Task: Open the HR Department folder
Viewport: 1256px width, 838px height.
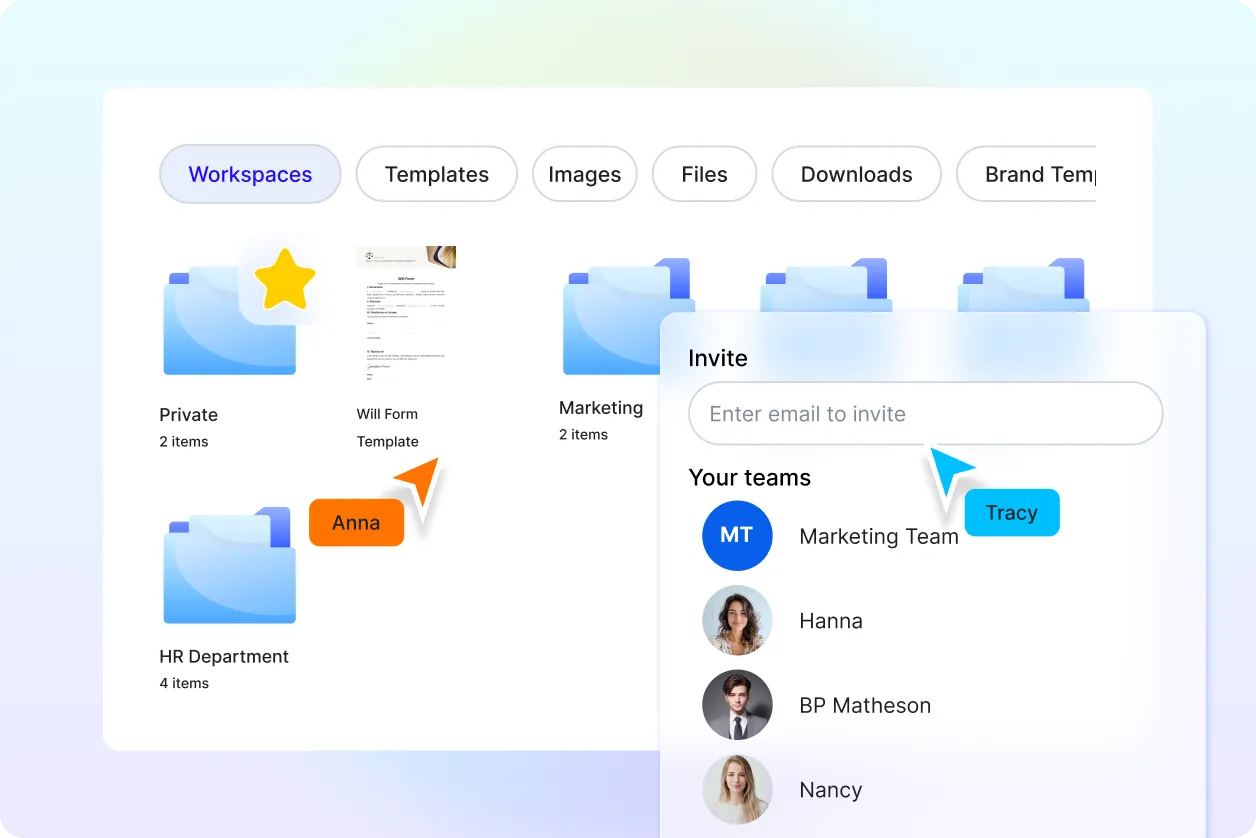Action: (x=228, y=565)
